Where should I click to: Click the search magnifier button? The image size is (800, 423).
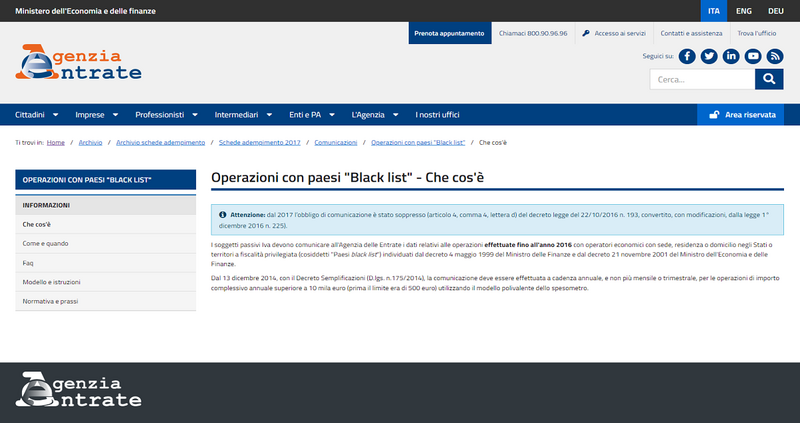[x=769, y=79]
